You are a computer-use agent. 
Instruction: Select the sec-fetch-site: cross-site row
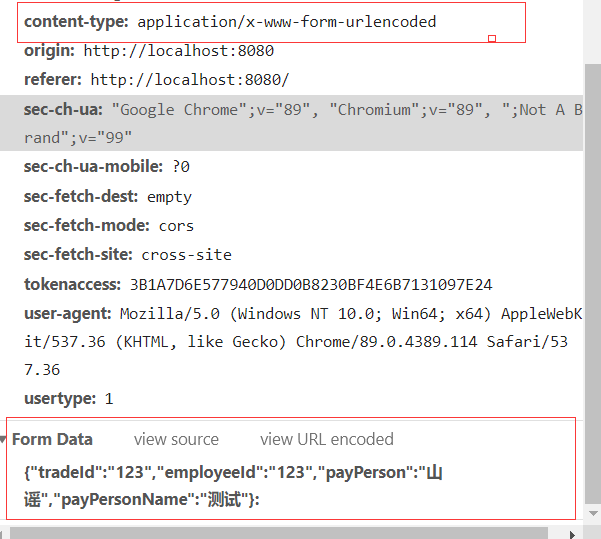click(x=128, y=255)
